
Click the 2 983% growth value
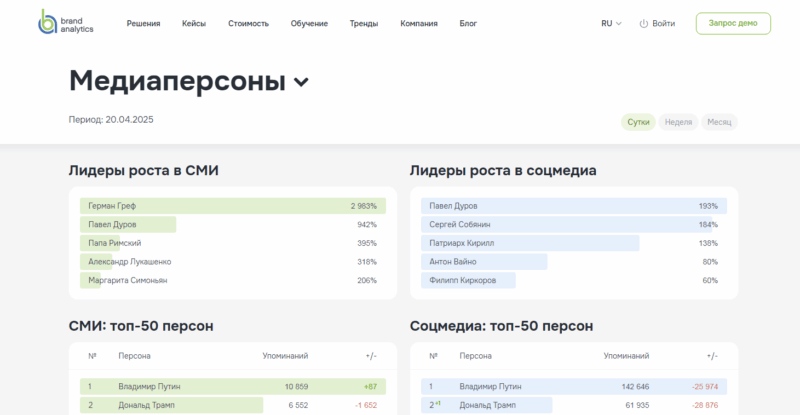coord(364,206)
